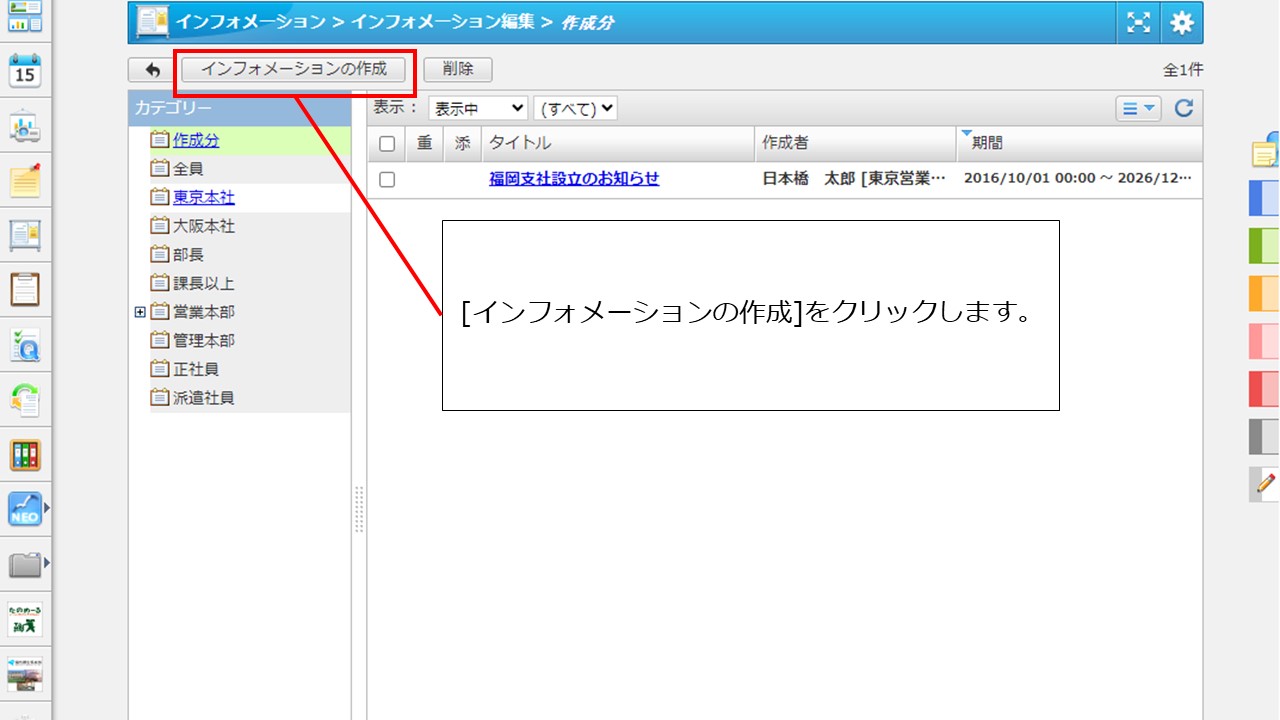1280x720 pixels.
Task: Open the blue NEO app icon
Action: [25, 509]
